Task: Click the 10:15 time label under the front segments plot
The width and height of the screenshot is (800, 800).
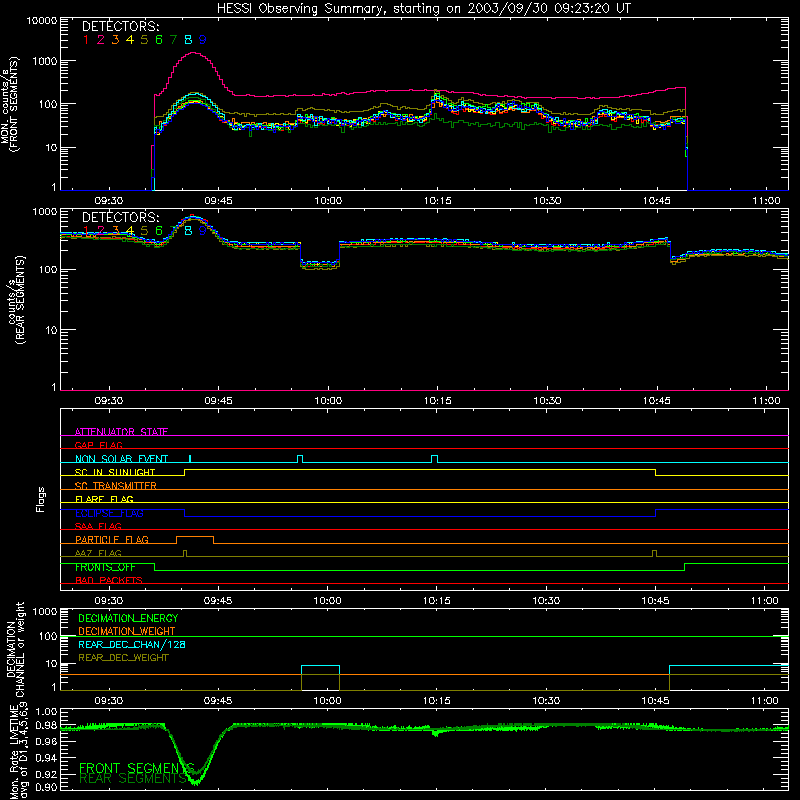Action: coord(437,201)
